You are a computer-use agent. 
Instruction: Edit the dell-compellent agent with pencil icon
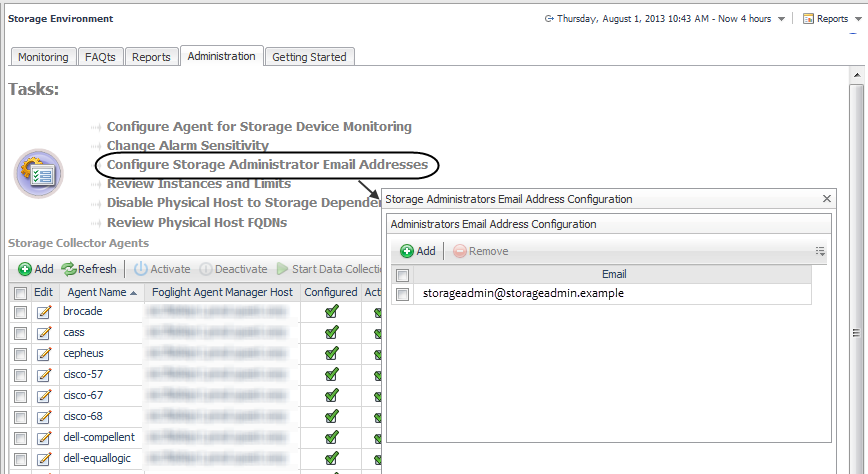tap(44, 438)
